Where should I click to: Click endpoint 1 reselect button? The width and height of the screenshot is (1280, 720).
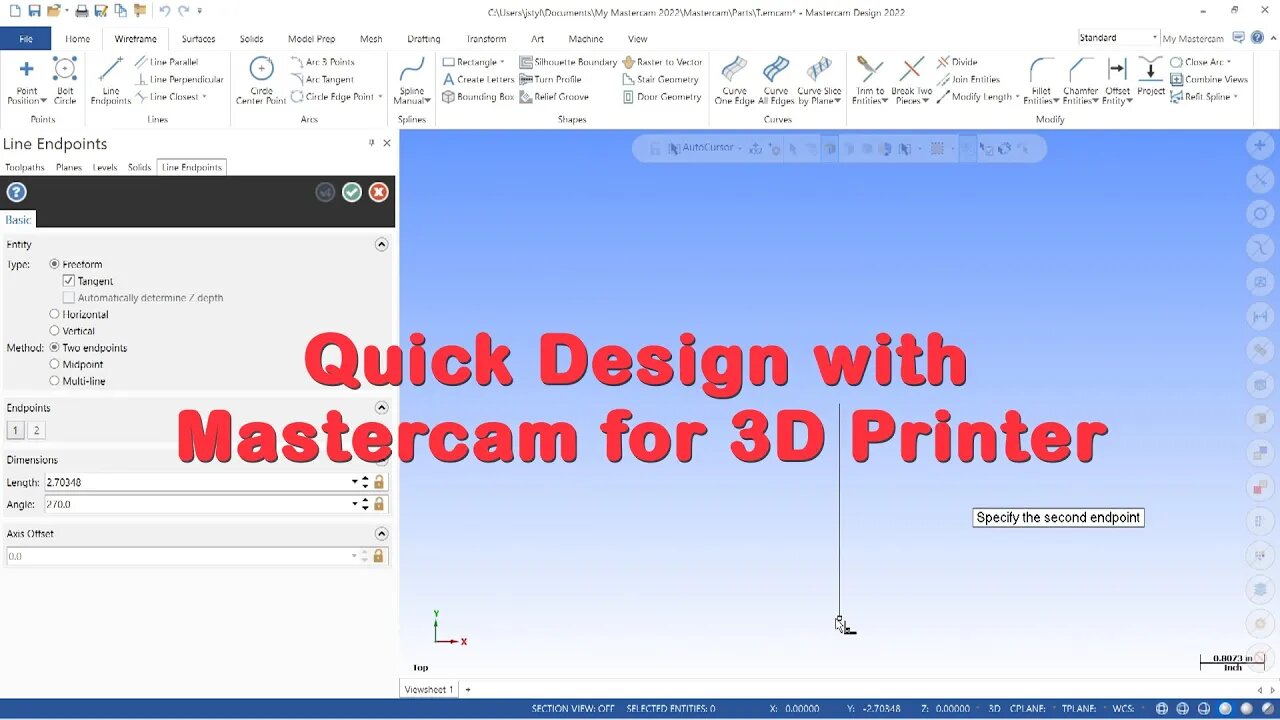(x=15, y=430)
